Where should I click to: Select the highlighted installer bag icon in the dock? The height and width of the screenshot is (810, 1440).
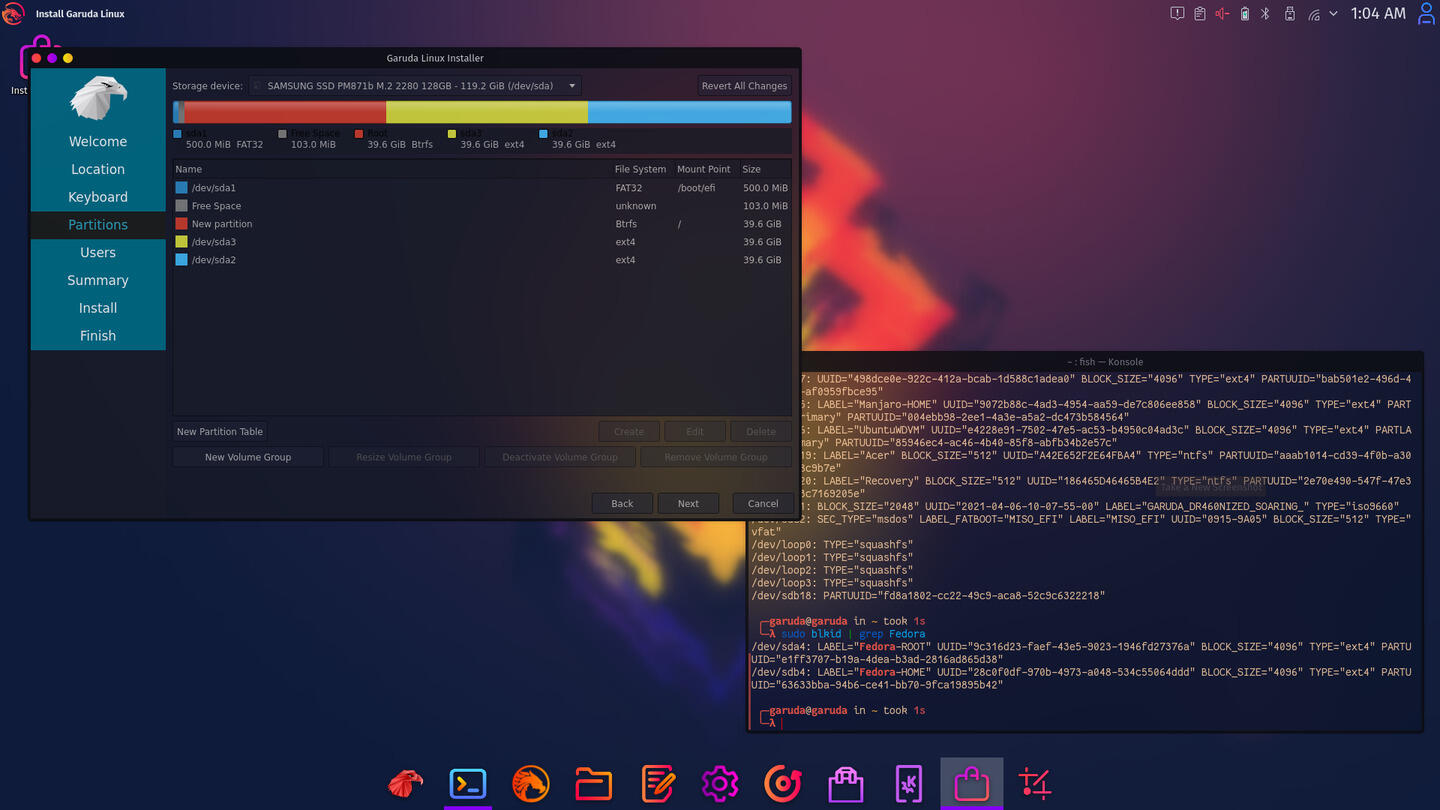click(972, 783)
